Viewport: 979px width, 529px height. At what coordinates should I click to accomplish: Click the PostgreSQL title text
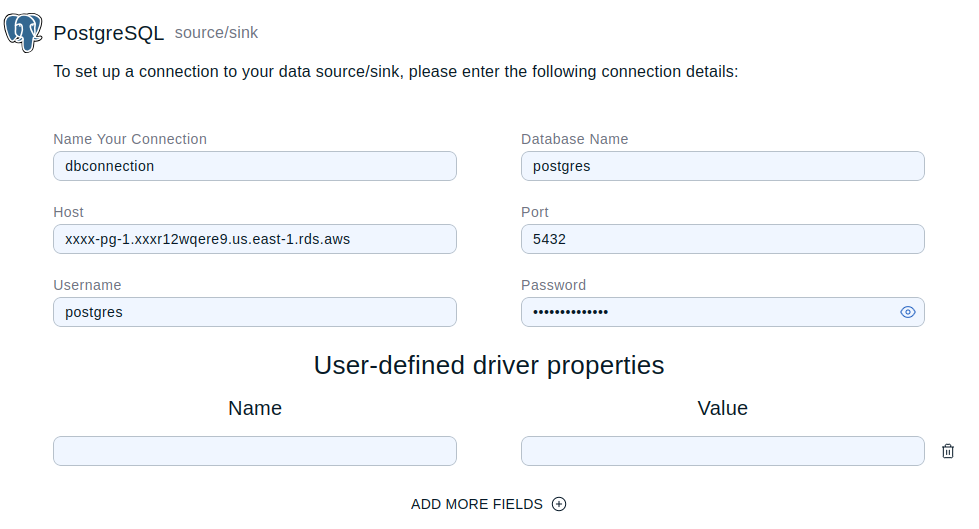(108, 33)
